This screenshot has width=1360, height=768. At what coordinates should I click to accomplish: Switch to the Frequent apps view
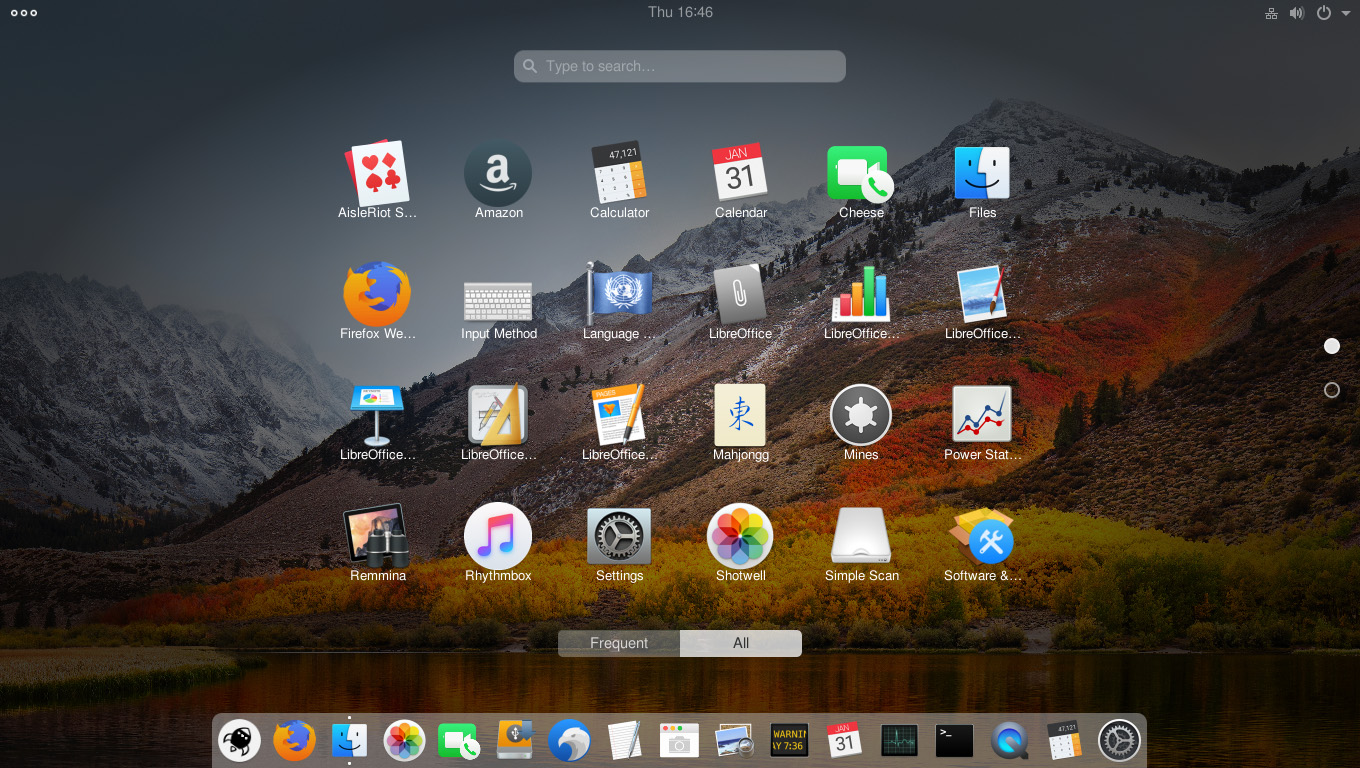click(x=619, y=643)
